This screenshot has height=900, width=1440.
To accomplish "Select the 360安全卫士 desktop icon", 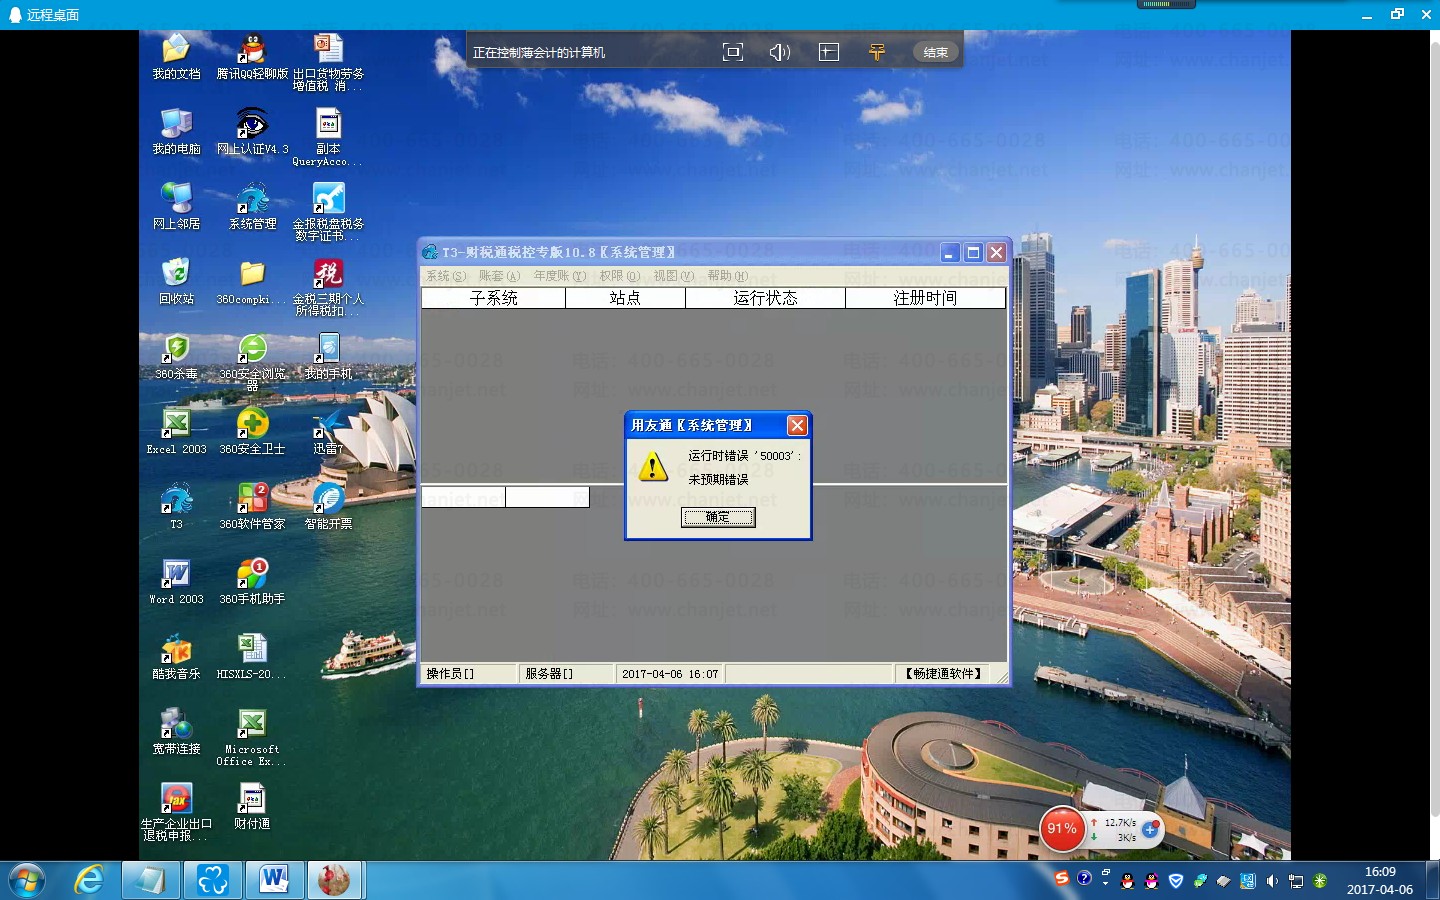I will pos(252,431).
